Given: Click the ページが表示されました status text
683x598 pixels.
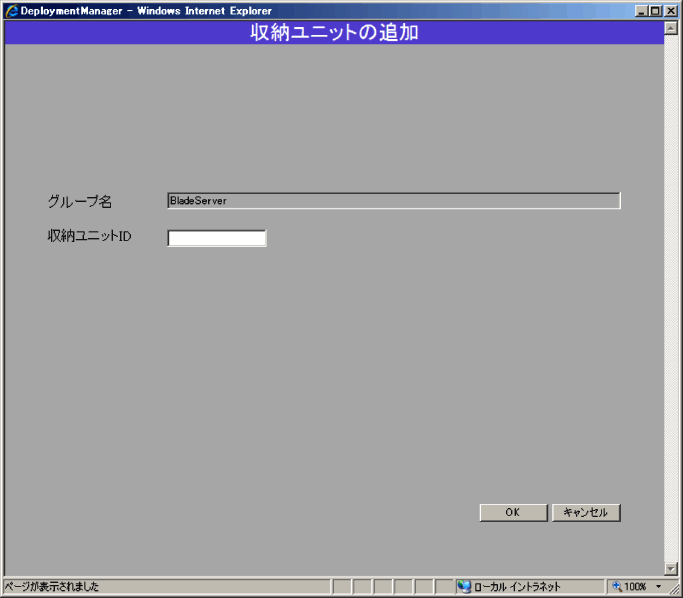Looking at the screenshot, I should pyautogui.click(x=52, y=587).
